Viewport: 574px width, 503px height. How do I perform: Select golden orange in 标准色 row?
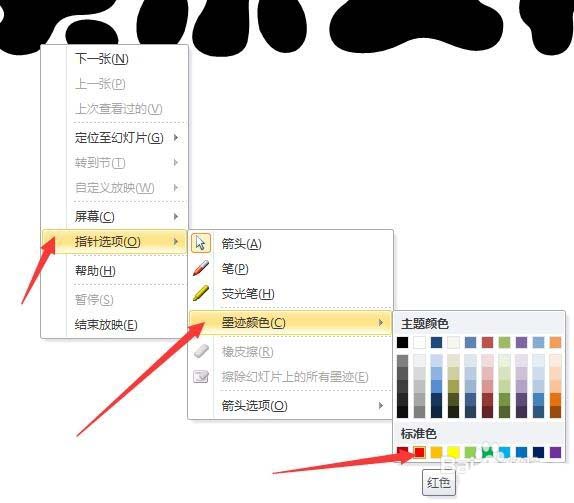coord(436,452)
